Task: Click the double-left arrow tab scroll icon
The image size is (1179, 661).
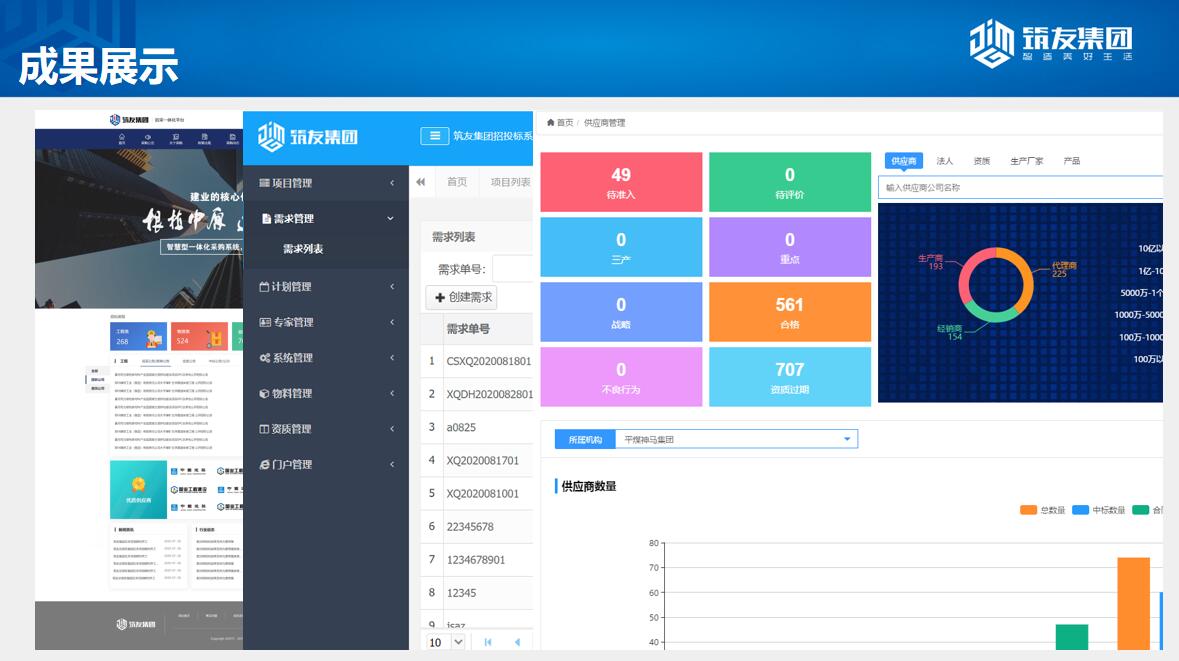Action: (421, 182)
